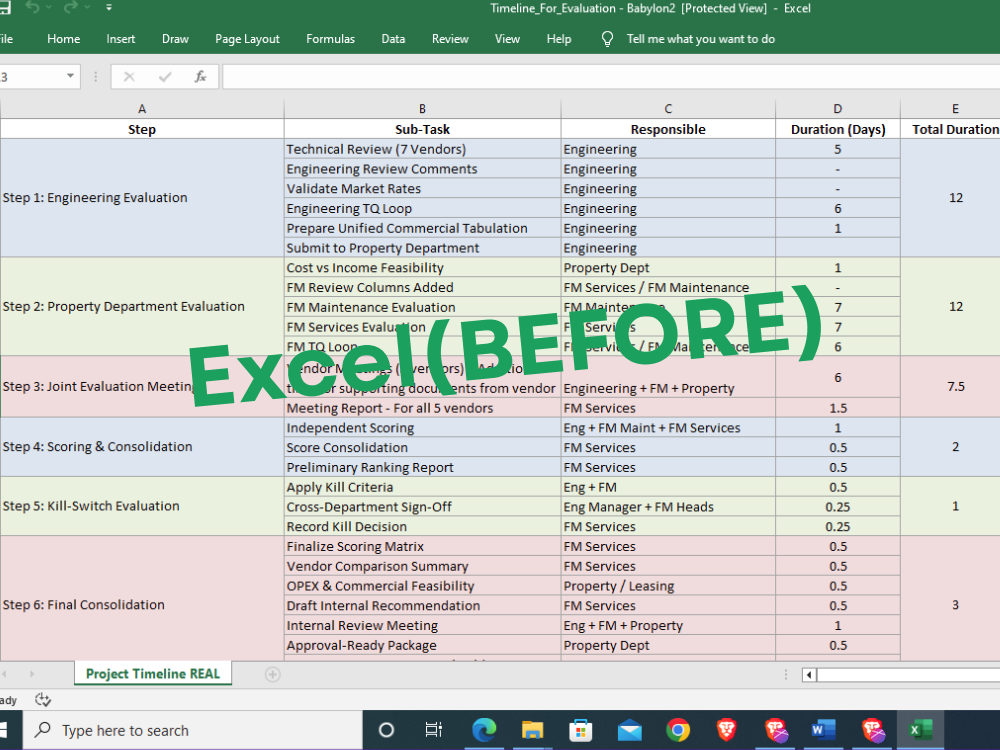Launch Google Chrome from taskbar
The width and height of the screenshot is (1000, 750).
pos(678,730)
